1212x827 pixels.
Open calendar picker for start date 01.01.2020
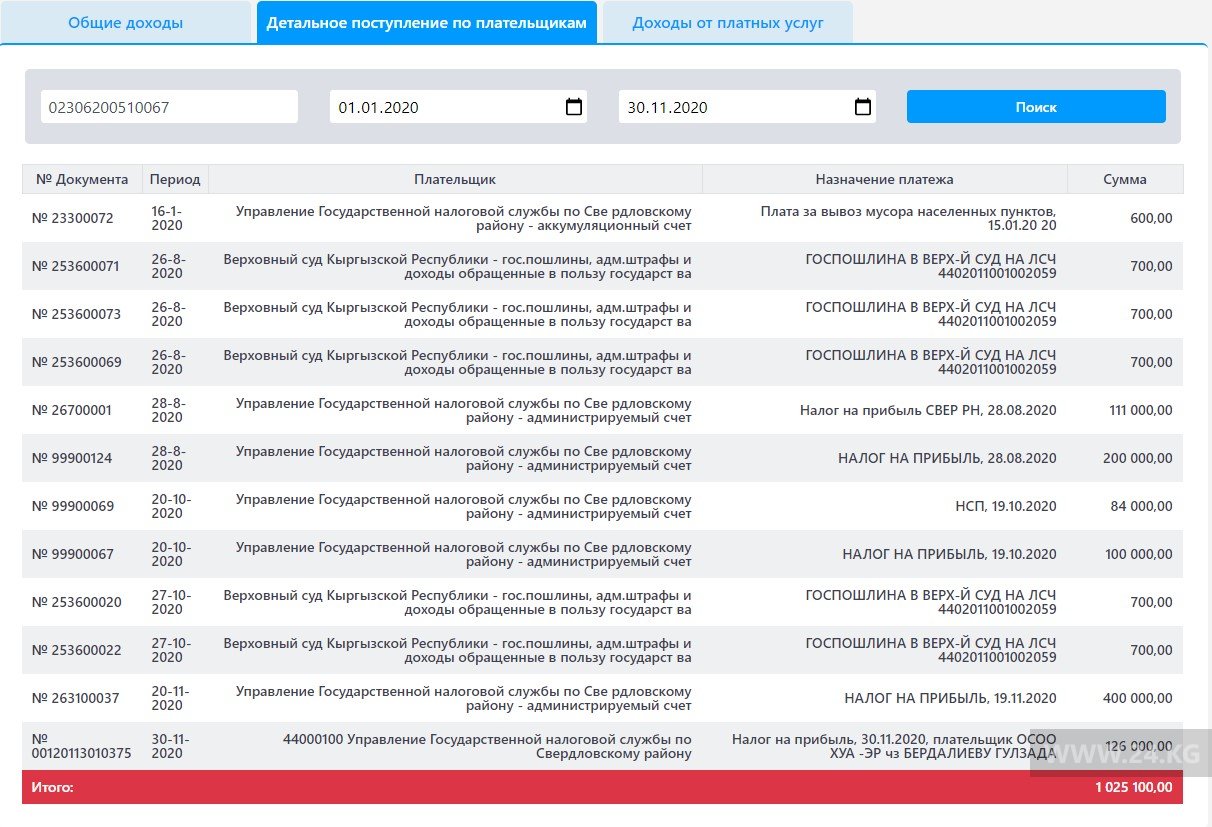point(574,107)
